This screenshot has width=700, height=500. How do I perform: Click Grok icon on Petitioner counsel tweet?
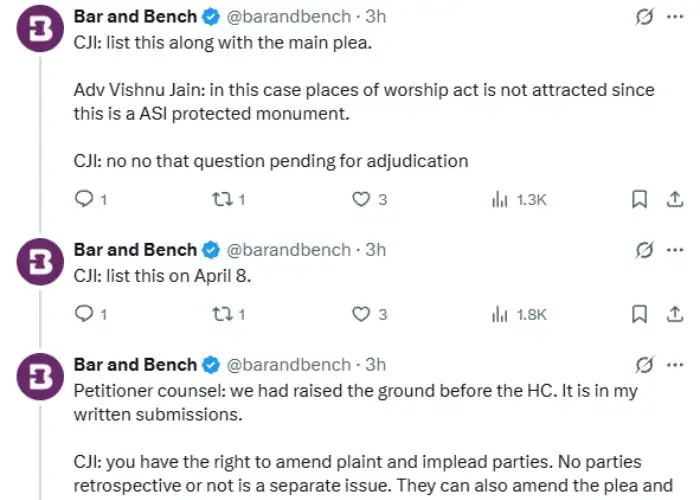(x=644, y=365)
